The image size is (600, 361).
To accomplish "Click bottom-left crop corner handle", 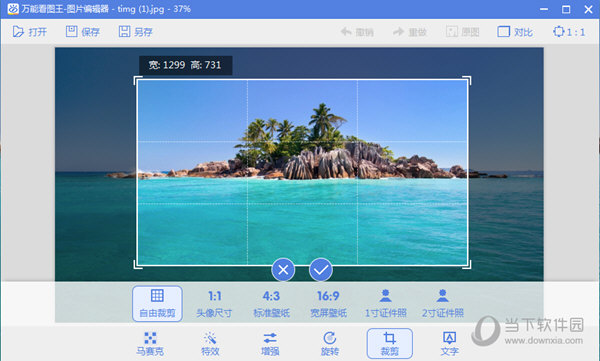I will [137, 265].
